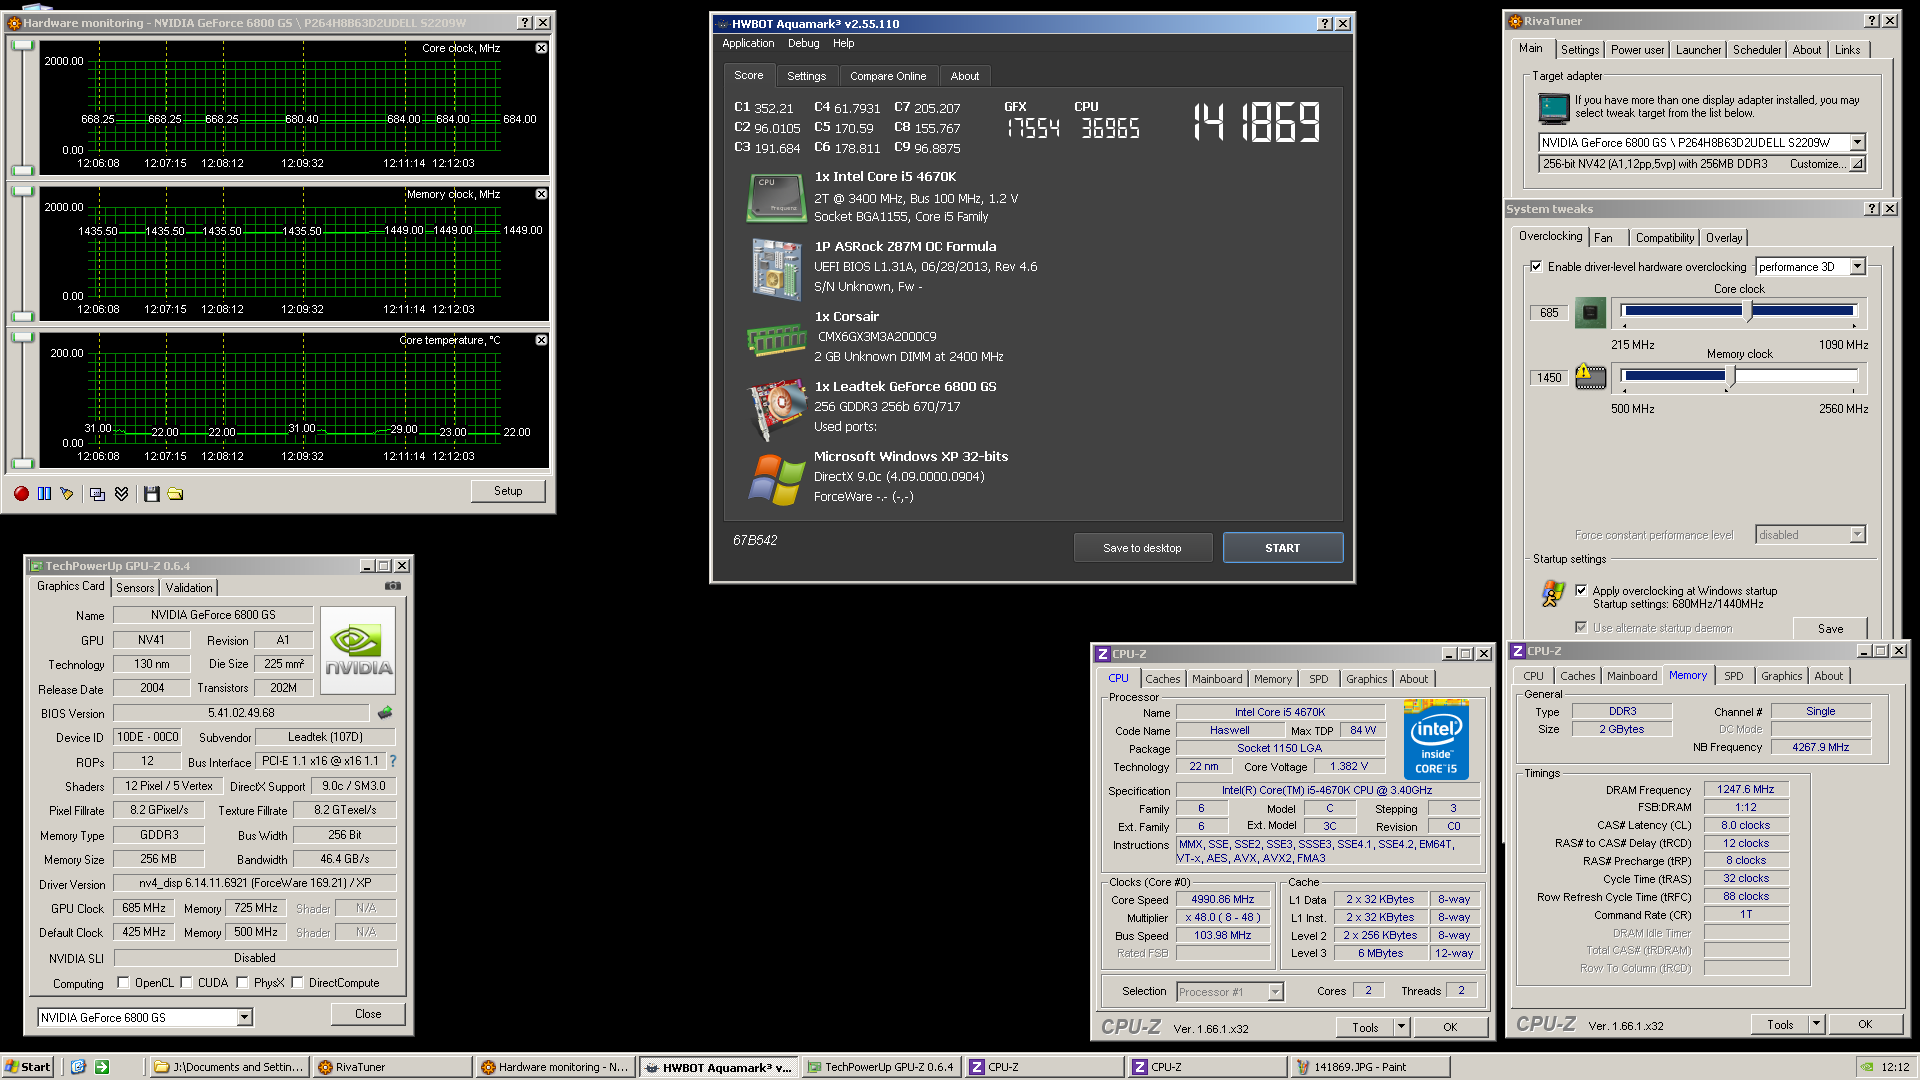This screenshot has width=1920, height=1080.
Task: Open Tools dropdown arrow in CPU-Z Memory window
Action: tap(1817, 1024)
